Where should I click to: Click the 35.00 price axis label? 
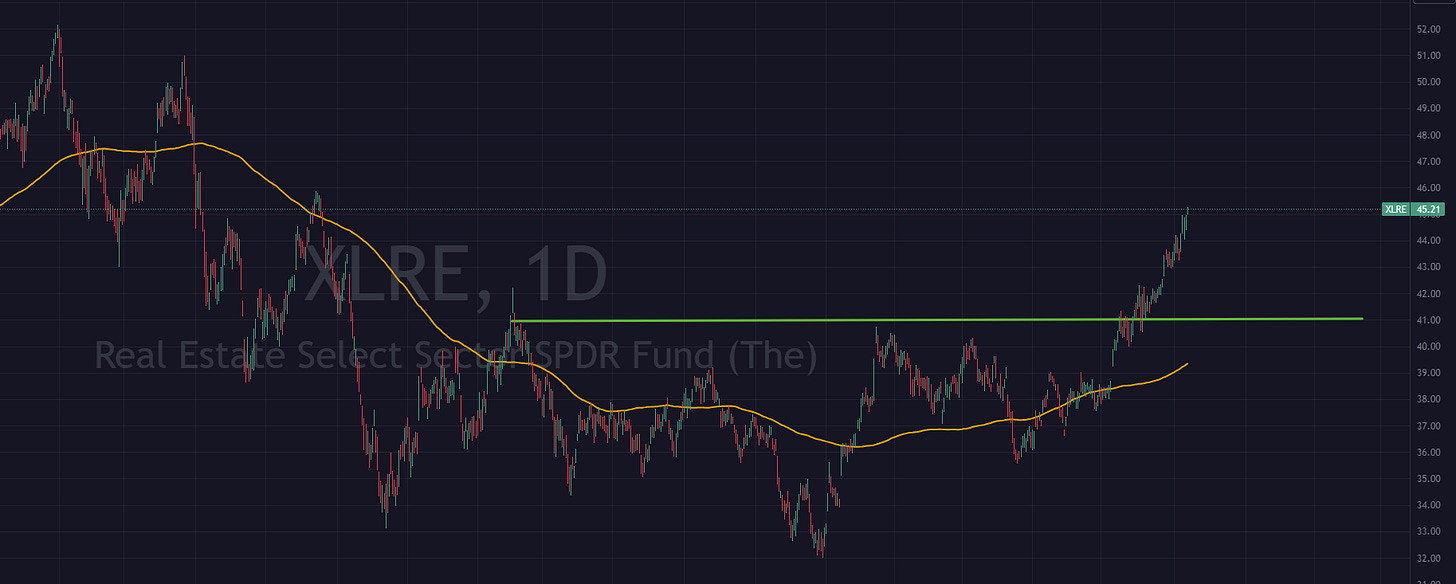click(x=1428, y=479)
